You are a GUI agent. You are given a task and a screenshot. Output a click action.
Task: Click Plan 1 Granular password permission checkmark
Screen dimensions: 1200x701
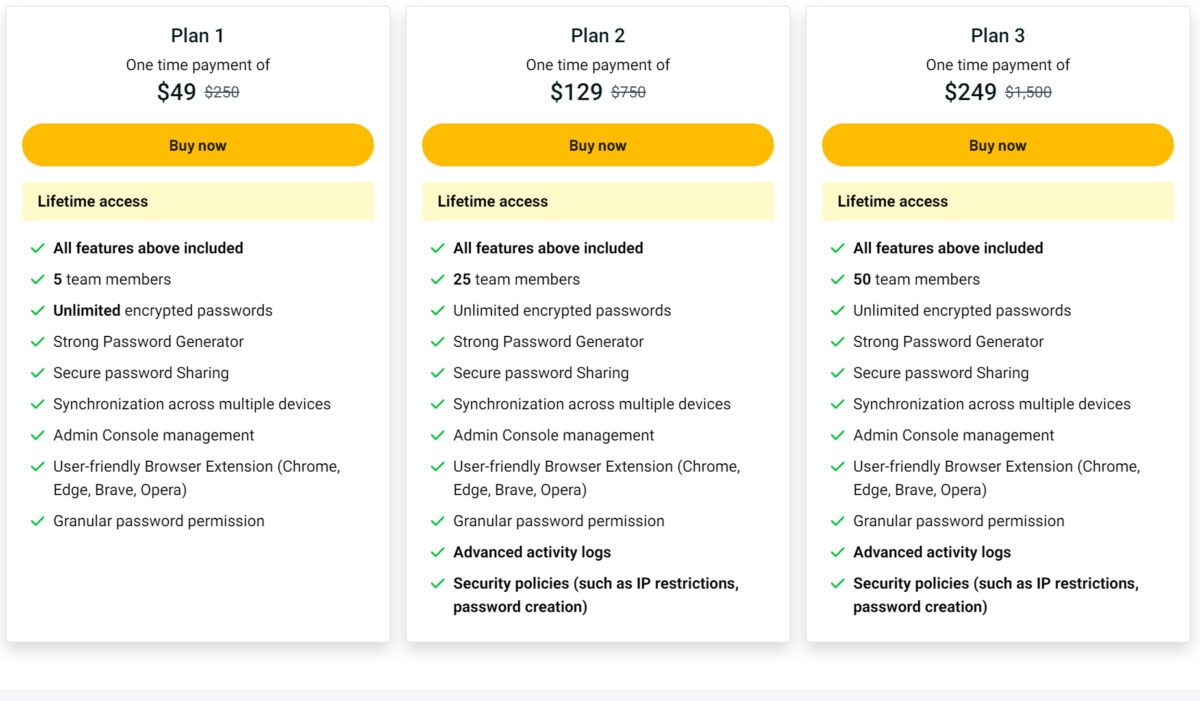38,521
